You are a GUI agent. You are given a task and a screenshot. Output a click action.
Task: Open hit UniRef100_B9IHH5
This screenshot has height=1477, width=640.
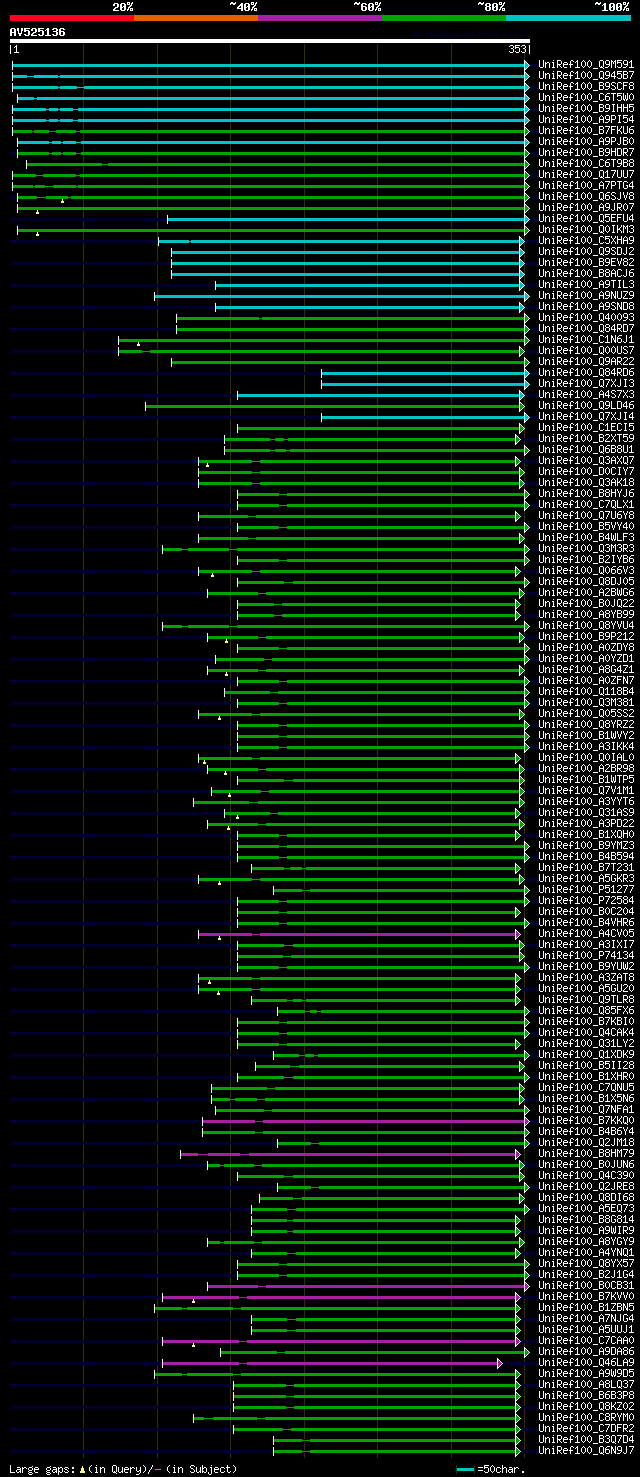[x=586, y=109]
